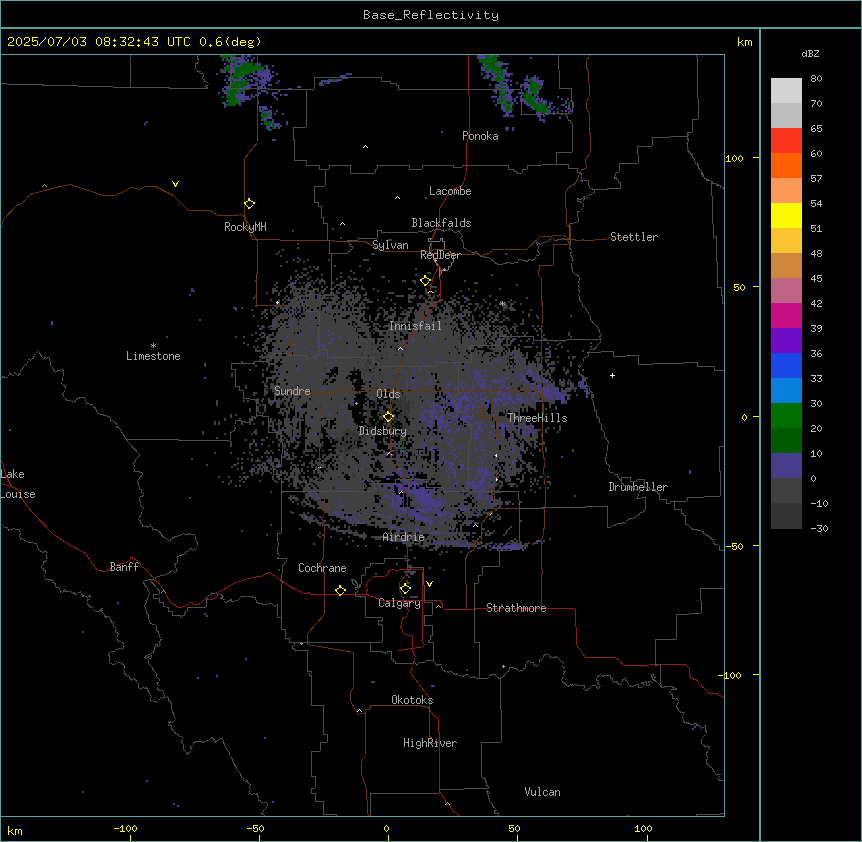Image resolution: width=862 pixels, height=842 pixels.
Task: Click the yellow diamond marker above Calgary label
Action: pyautogui.click(x=405, y=589)
